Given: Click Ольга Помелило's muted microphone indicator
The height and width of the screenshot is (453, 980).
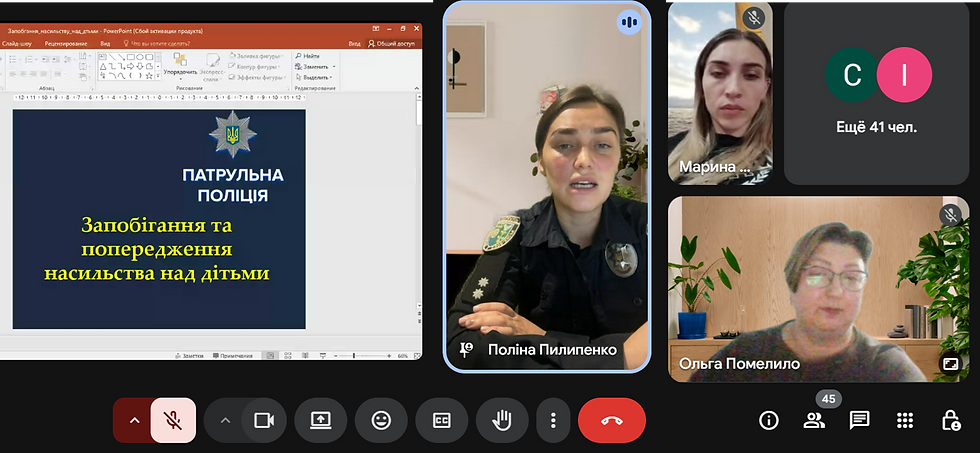Looking at the screenshot, I should coord(951,216).
